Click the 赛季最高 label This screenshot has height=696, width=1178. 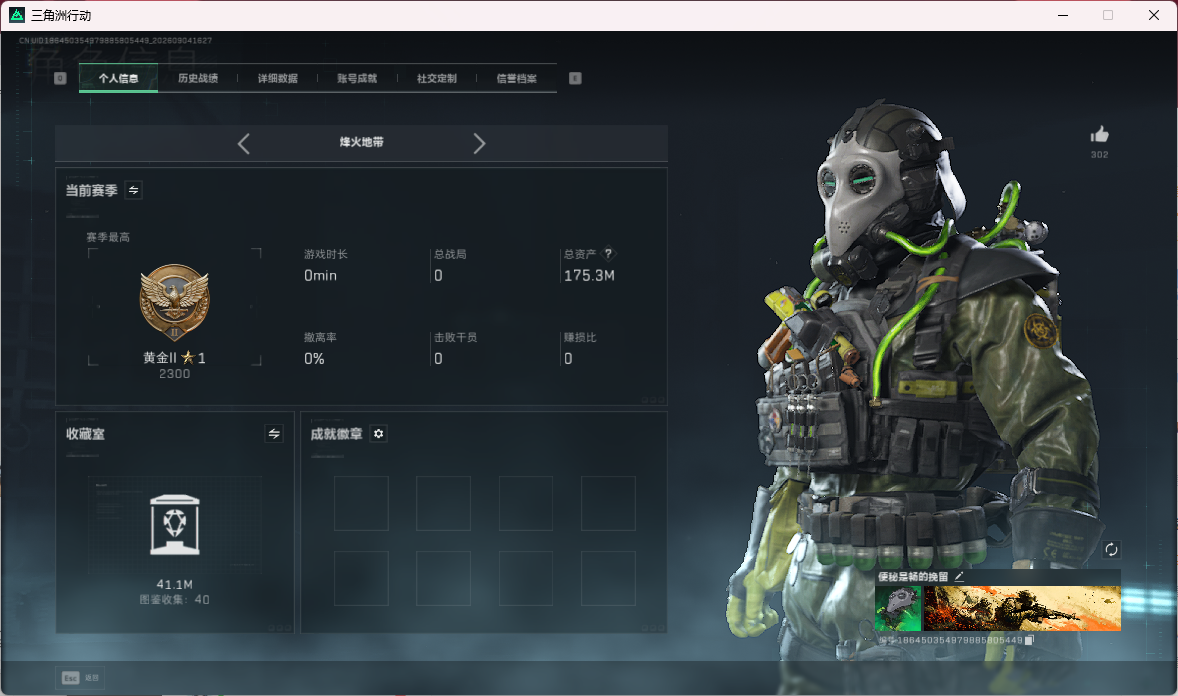click(107, 237)
